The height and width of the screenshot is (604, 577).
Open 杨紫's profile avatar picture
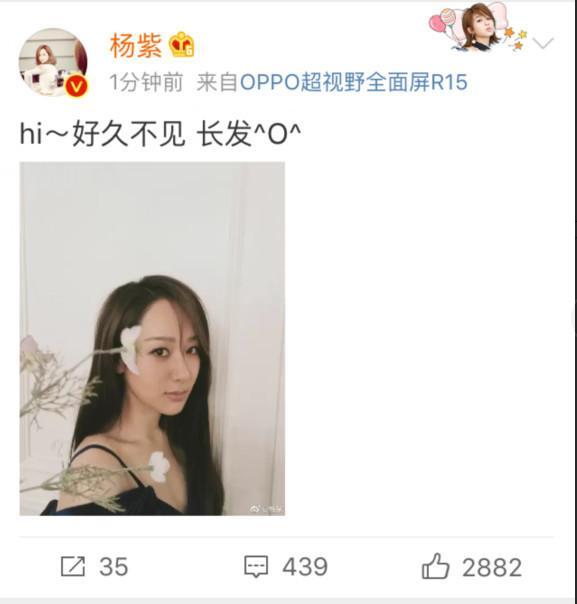(53, 62)
